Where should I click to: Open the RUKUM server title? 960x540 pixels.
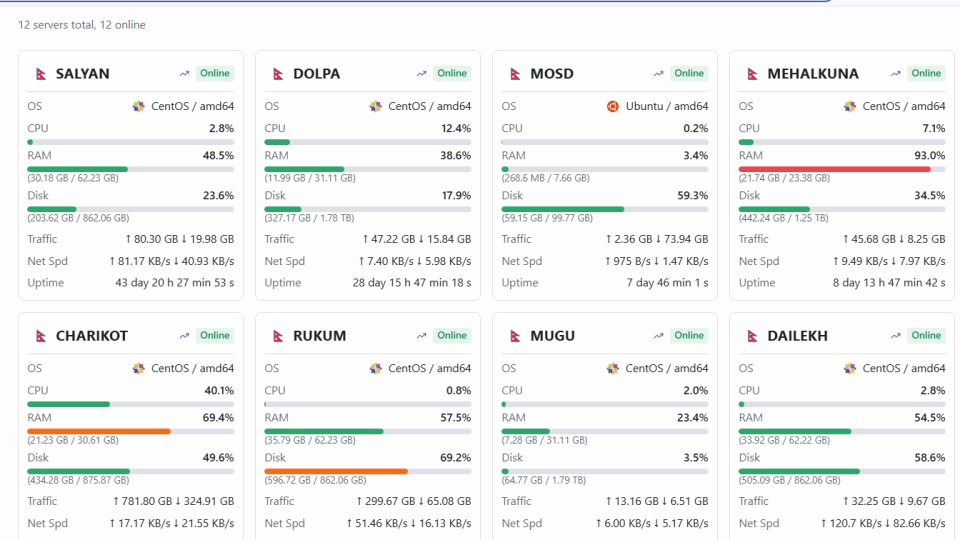(320, 336)
